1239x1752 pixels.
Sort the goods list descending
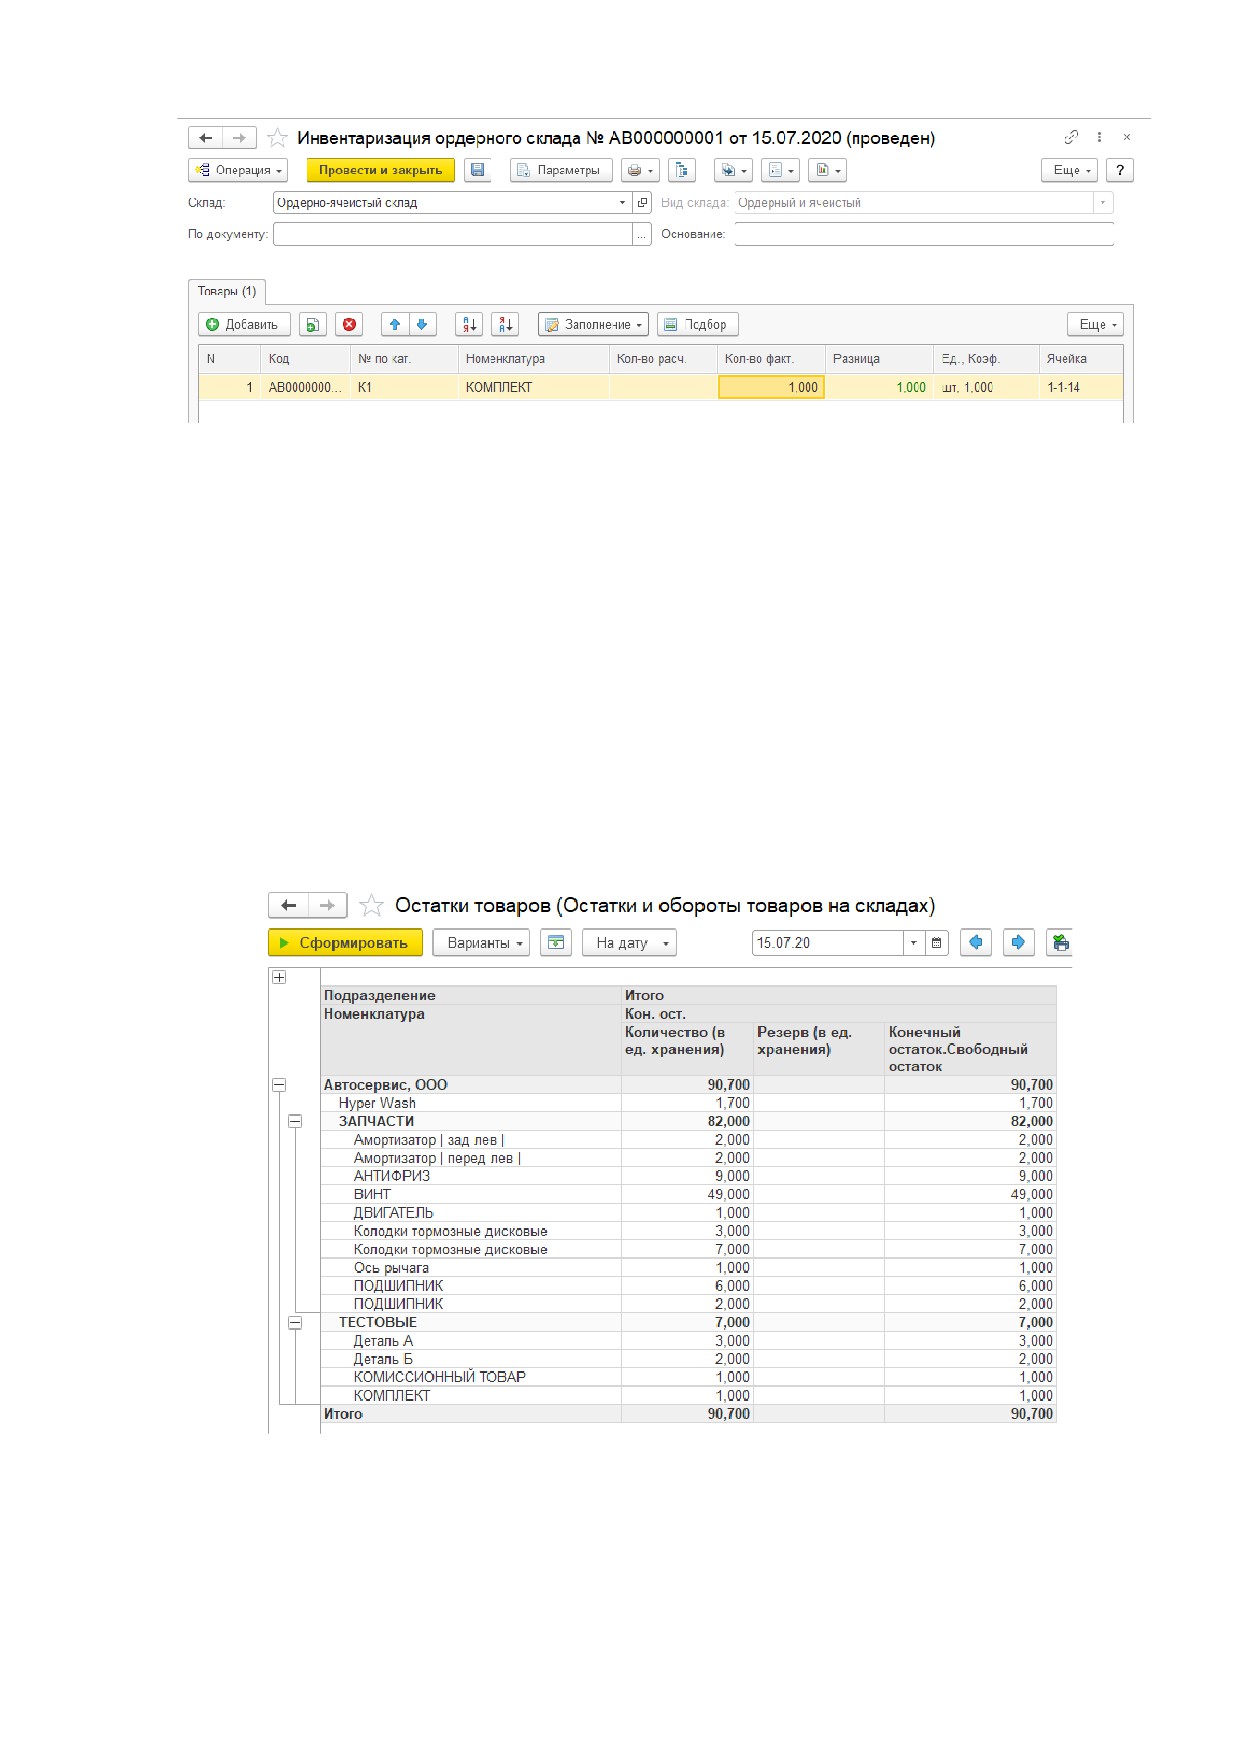(x=505, y=324)
